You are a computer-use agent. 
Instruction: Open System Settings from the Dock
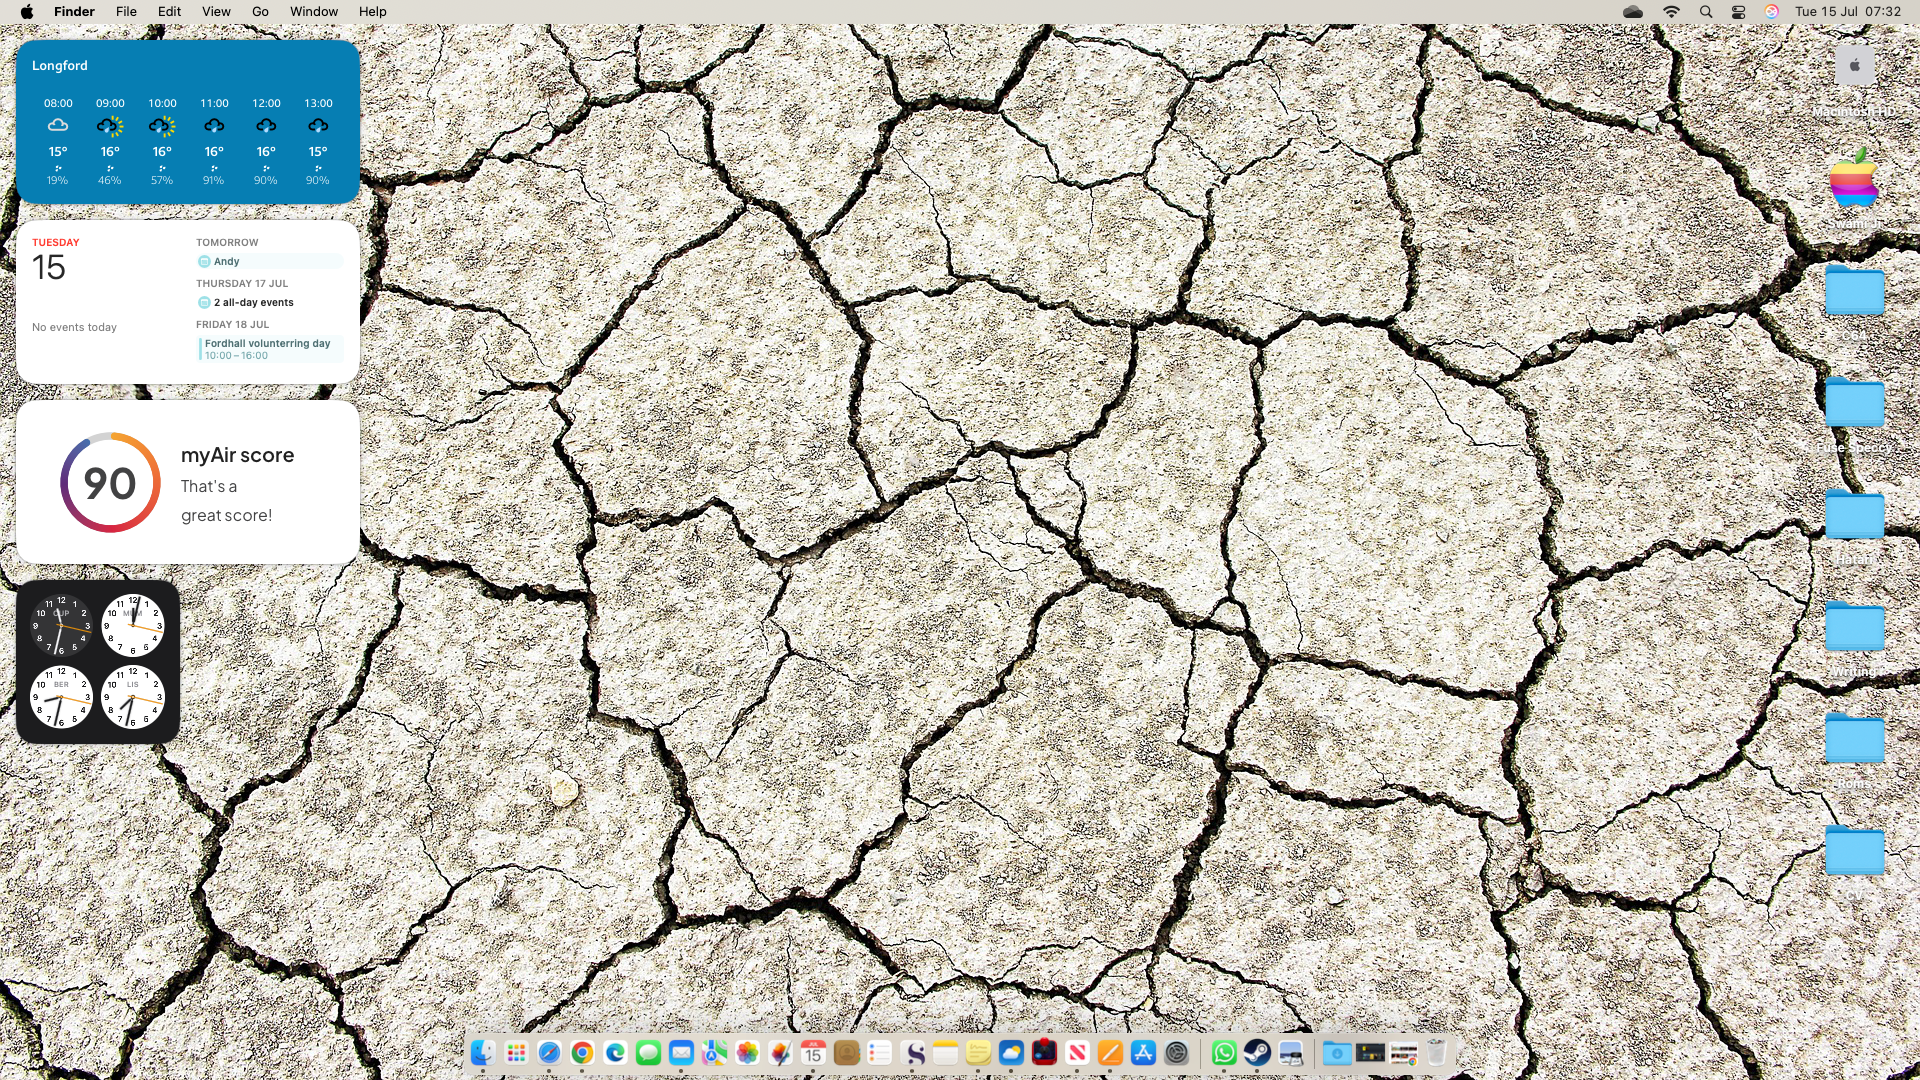pyautogui.click(x=1176, y=1052)
